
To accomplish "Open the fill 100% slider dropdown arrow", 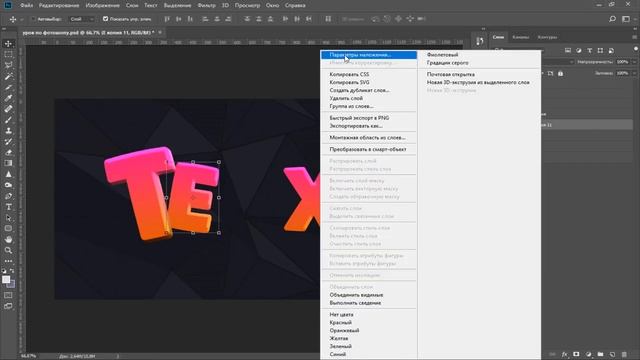I will (634, 73).
